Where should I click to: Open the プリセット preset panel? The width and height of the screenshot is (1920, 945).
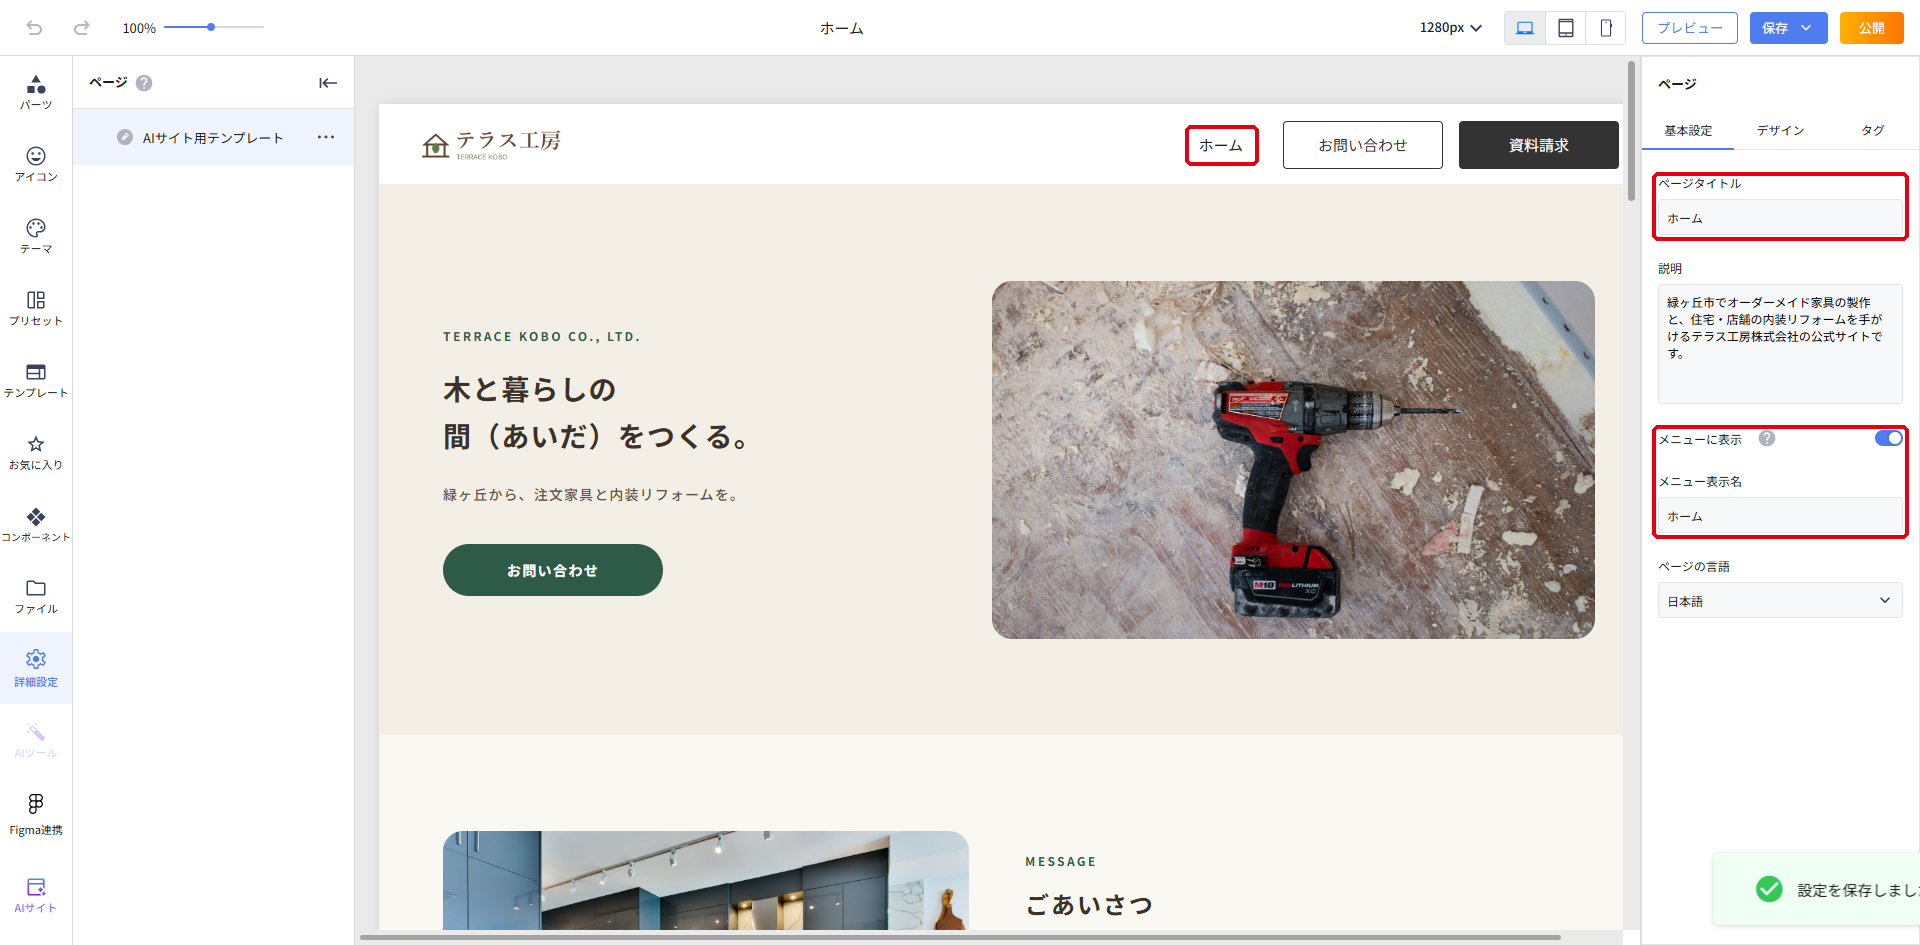click(x=36, y=308)
